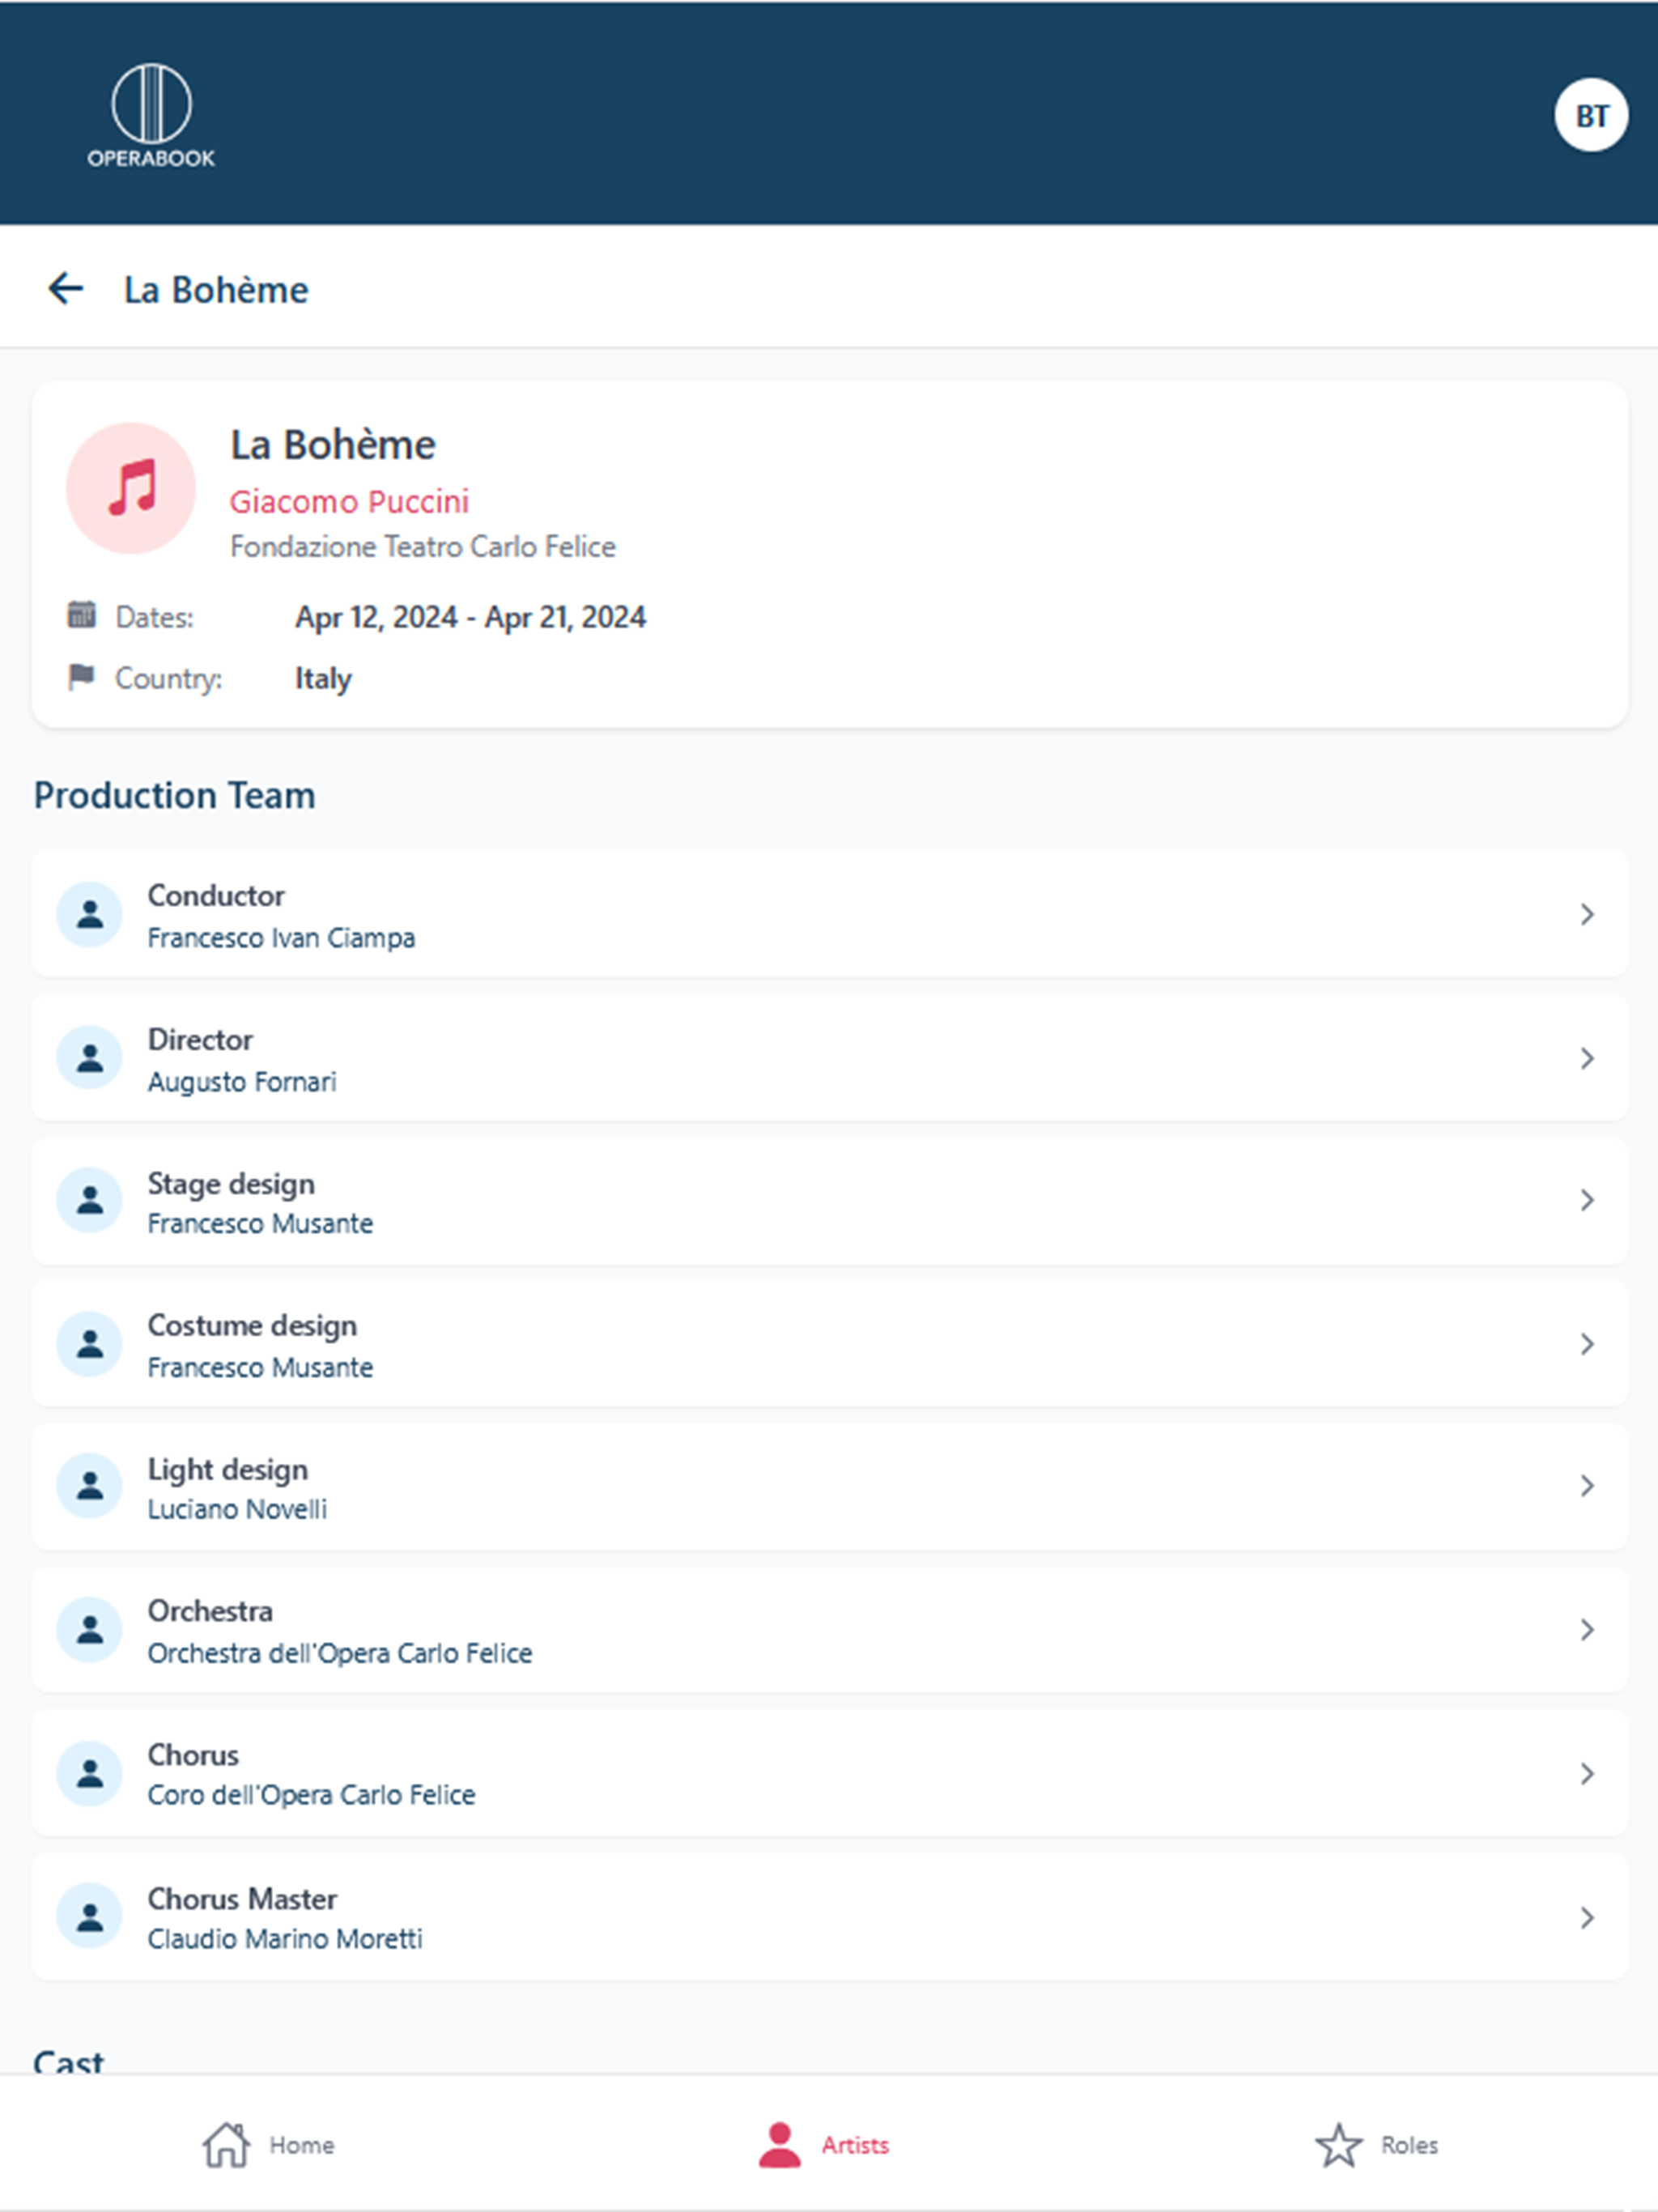Switch to the Home tab

coord(268,2145)
